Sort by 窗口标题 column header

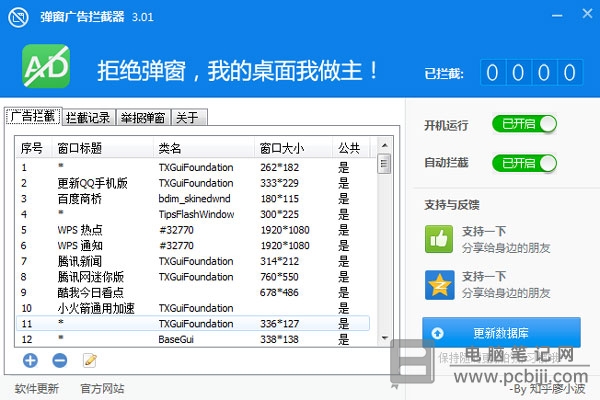coord(103,148)
